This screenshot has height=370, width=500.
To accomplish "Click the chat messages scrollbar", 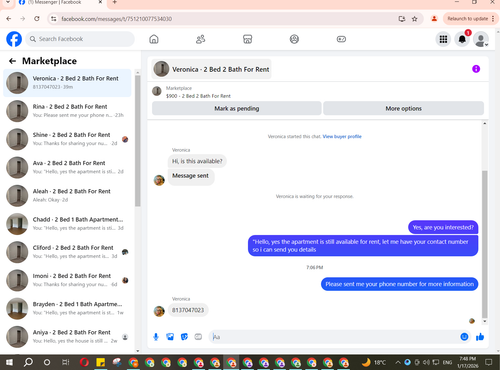I will tap(485, 243).
